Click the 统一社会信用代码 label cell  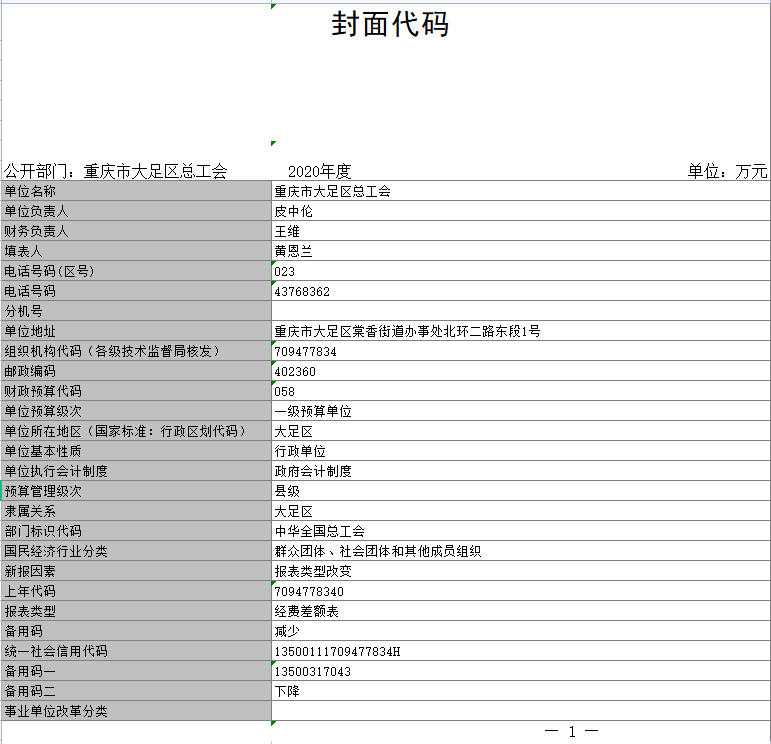pos(136,651)
